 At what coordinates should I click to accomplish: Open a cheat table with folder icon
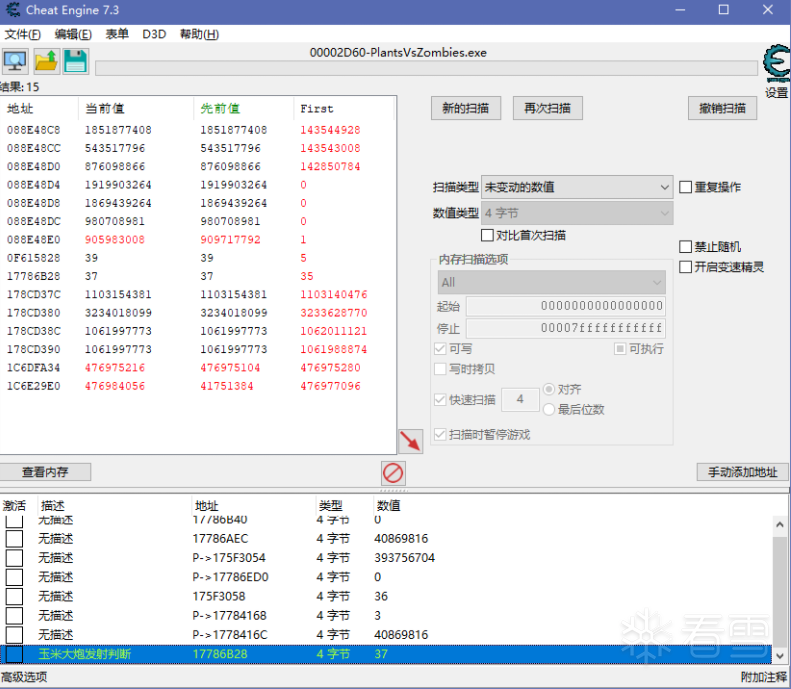[46, 62]
